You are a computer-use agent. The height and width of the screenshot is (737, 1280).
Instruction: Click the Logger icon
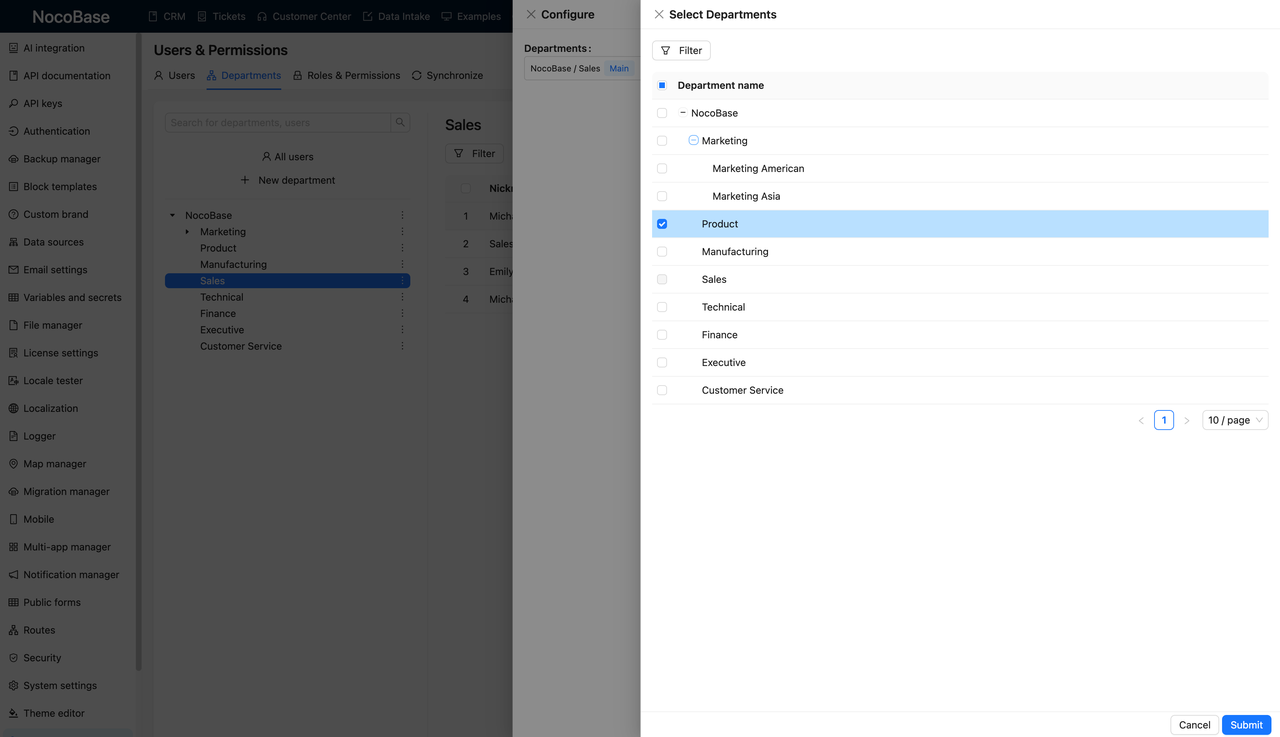pyautogui.click(x=13, y=436)
